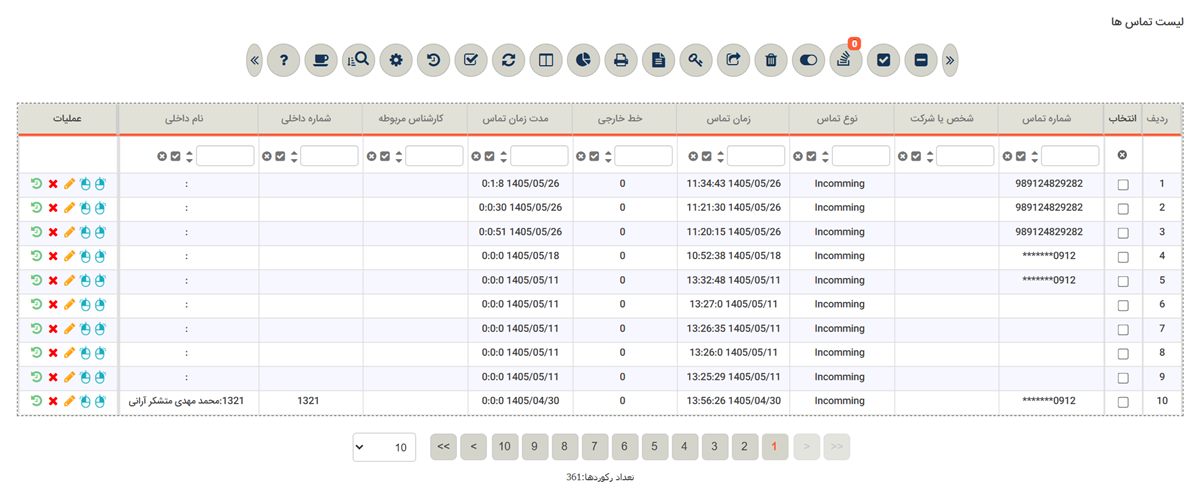Open the page size dropdown showing 10
Screen dimensions: 1200x500
[x=384, y=447]
